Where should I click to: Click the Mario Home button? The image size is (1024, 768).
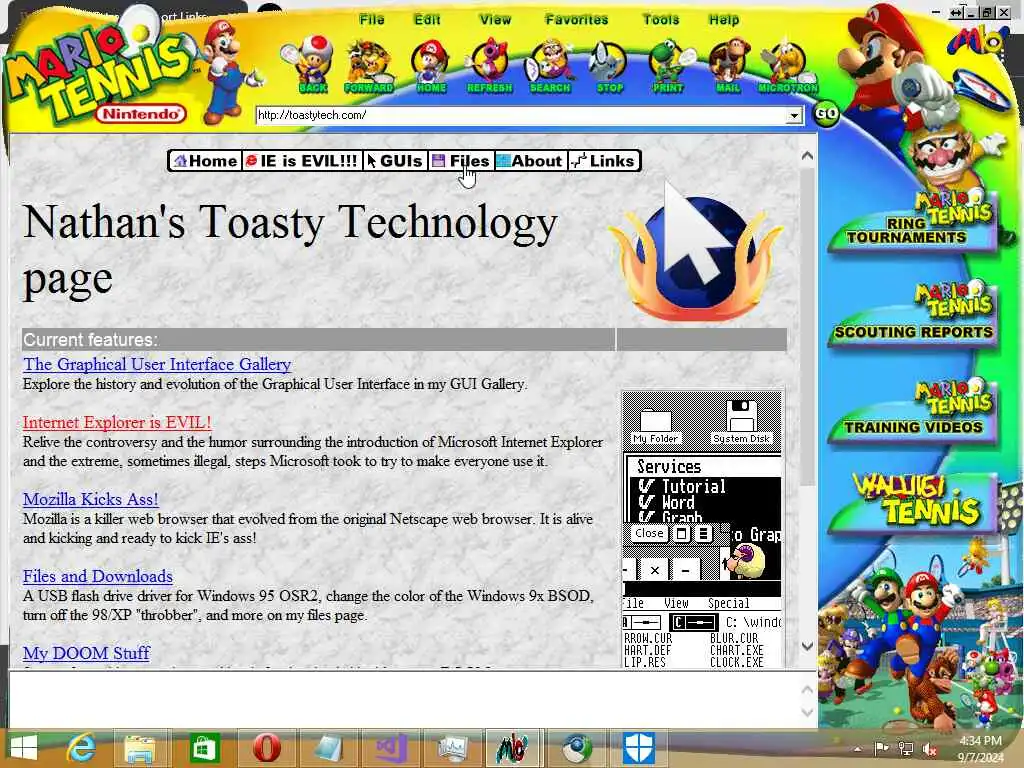pos(430,65)
